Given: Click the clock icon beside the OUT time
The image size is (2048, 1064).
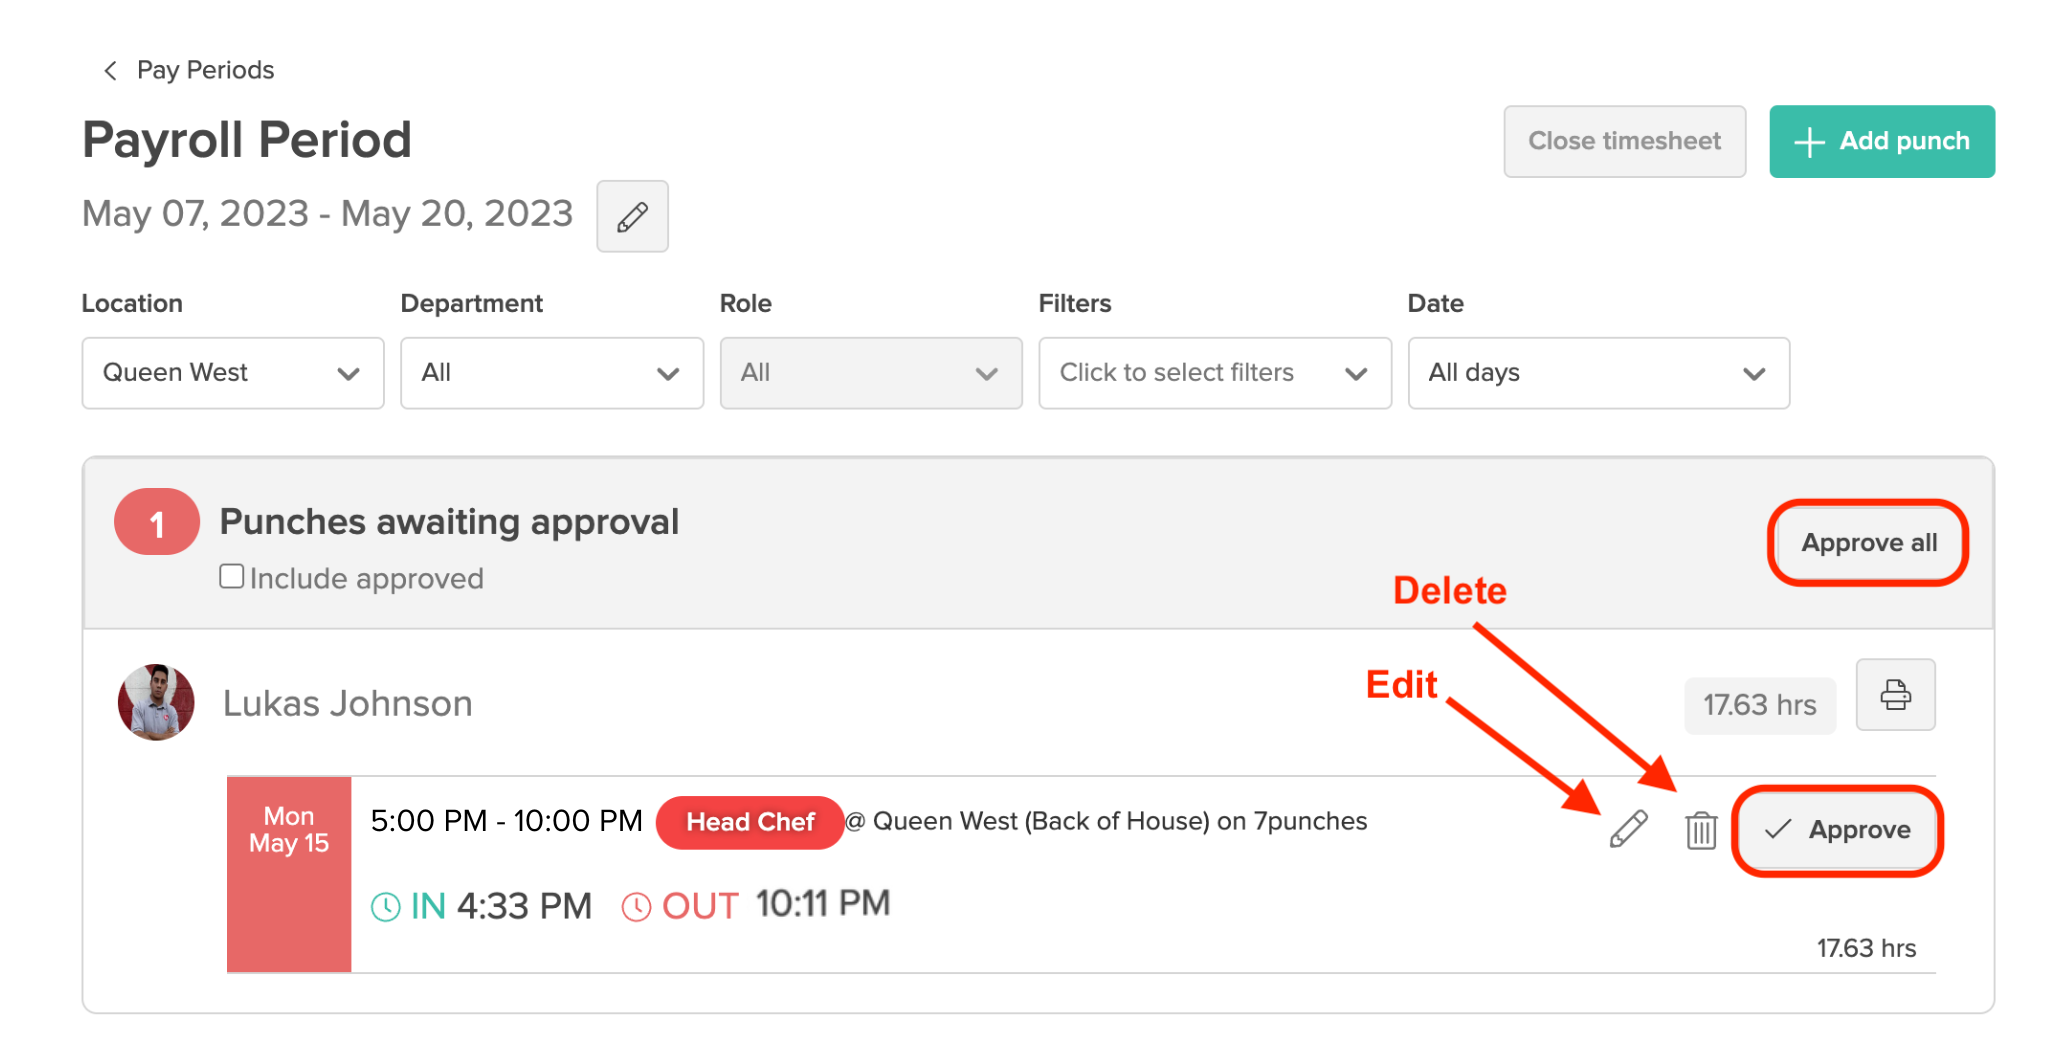Looking at the screenshot, I should (637, 906).
